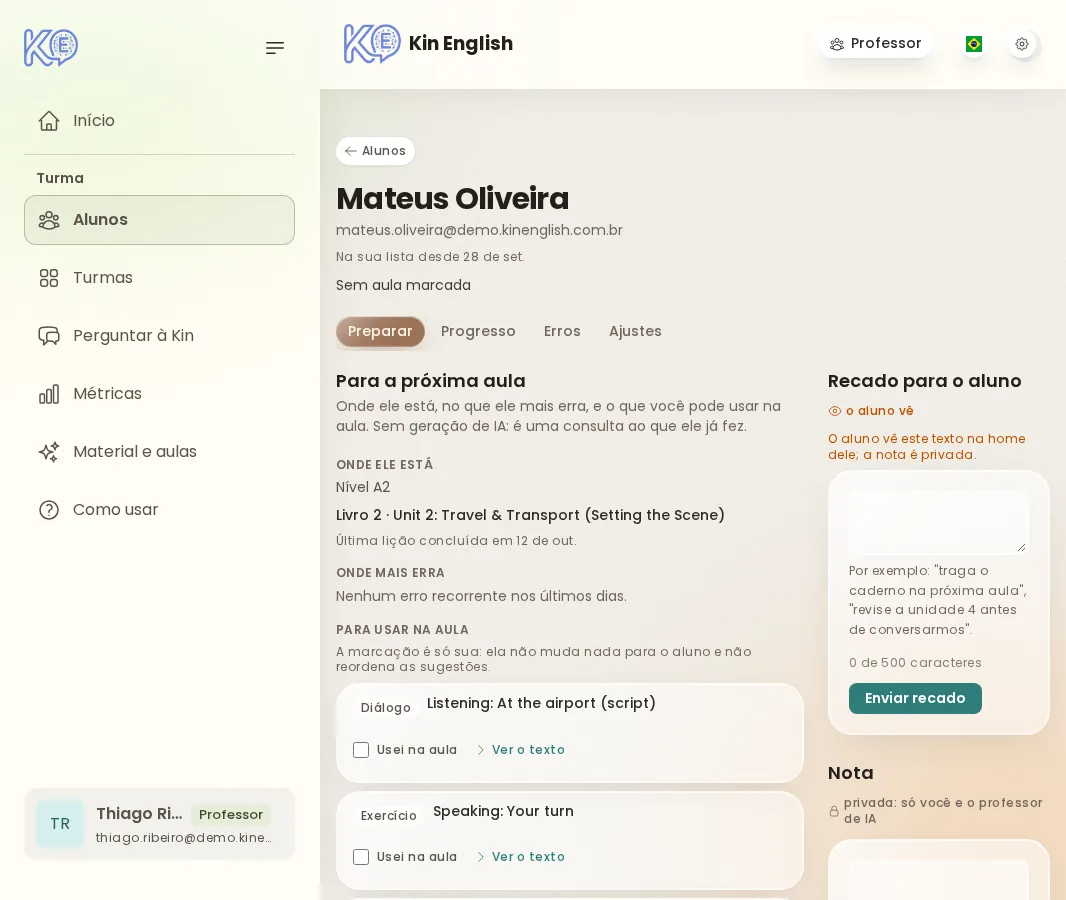The height and width of the screenshot is (900, 1066).
Task: Expand 'Ver o texto' for Speaking: Your turn
Action: 521,857
